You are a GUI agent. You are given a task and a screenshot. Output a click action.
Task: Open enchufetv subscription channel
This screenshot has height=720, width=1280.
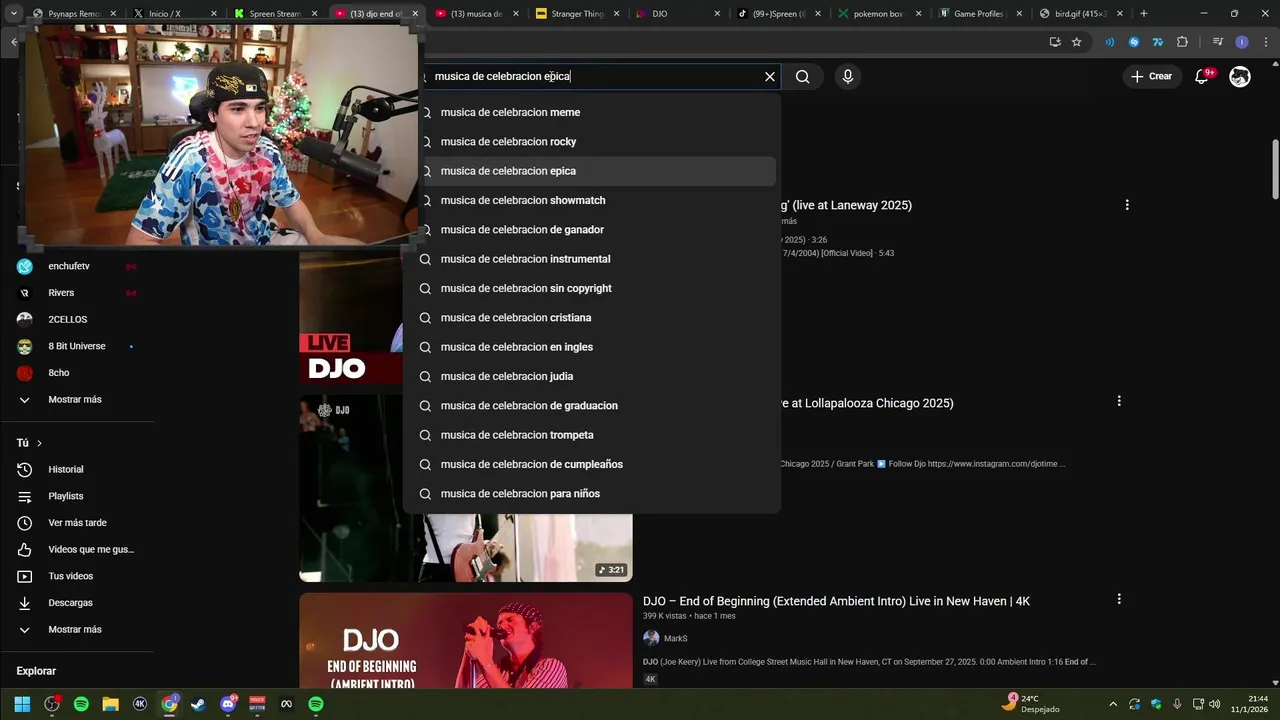[77, 266]
